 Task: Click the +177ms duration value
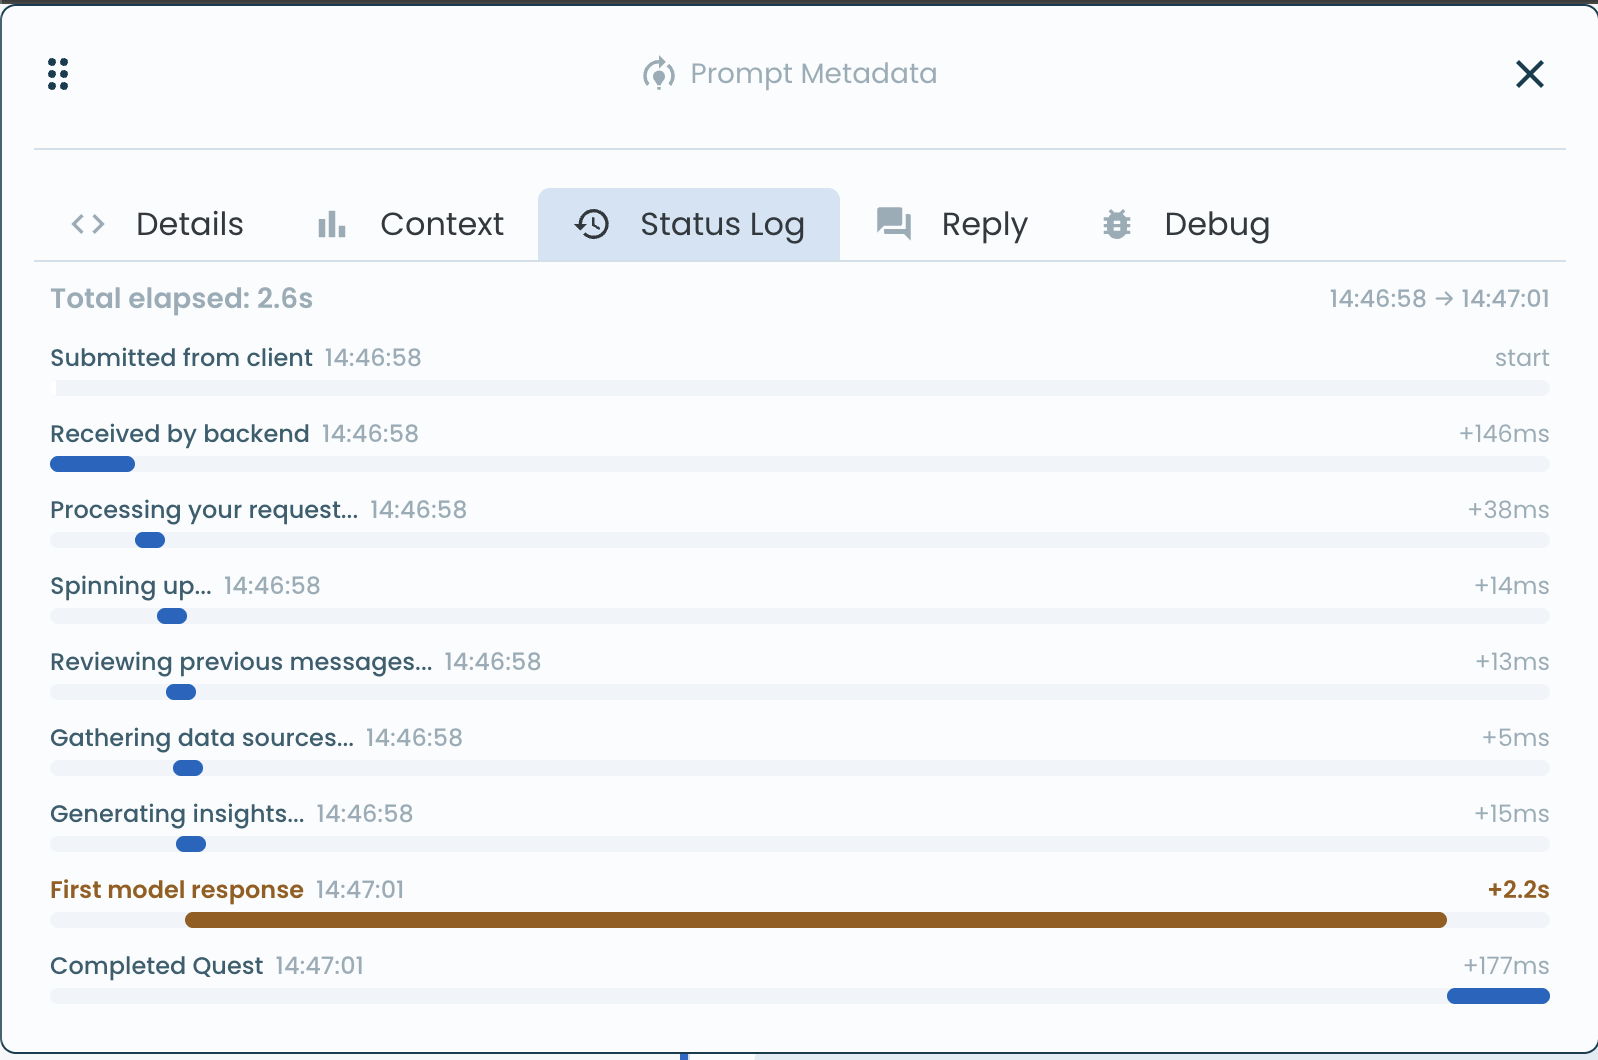click(1506, 966)
